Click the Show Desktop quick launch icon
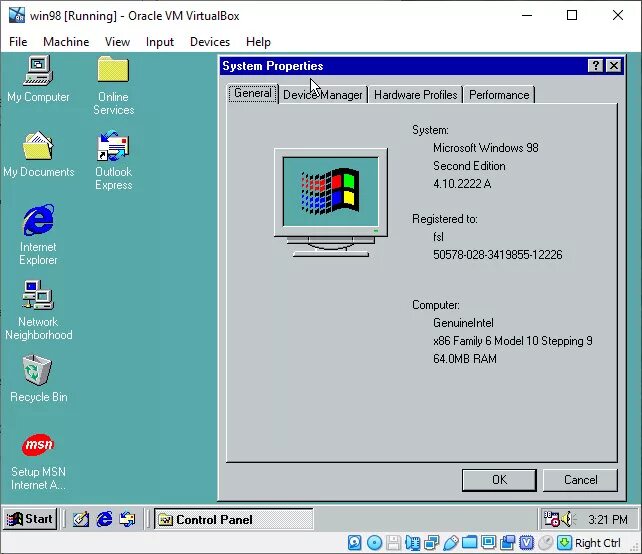The width and height of the screenshot is (642, 554). (81, 519)
